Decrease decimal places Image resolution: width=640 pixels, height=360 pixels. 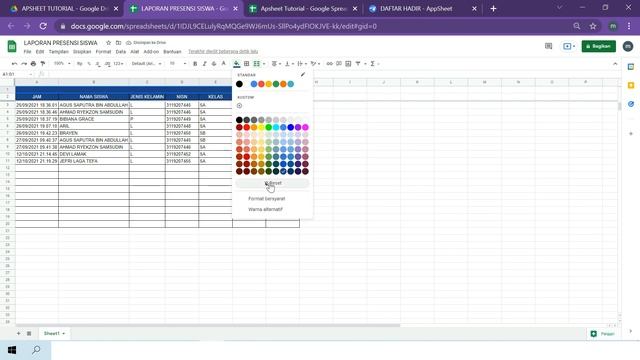pyautogui.click(x=98, y=64)
